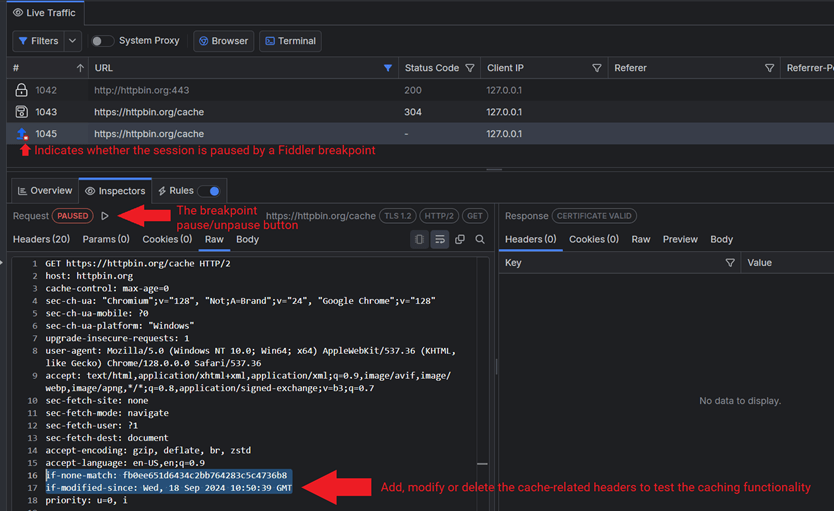
Task: Launch the Browser capture button
Action: pyautogui.click(x=223, y=41)
